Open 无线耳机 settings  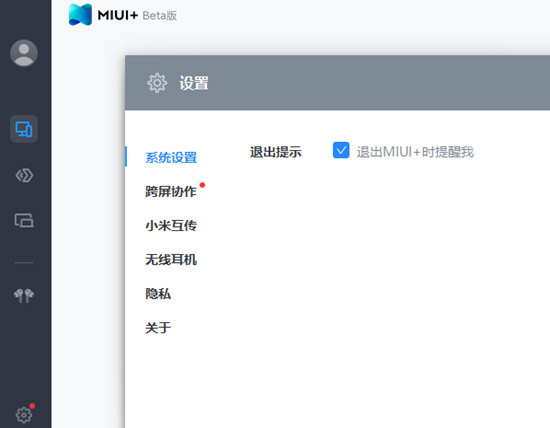click(x=171, y=260)
